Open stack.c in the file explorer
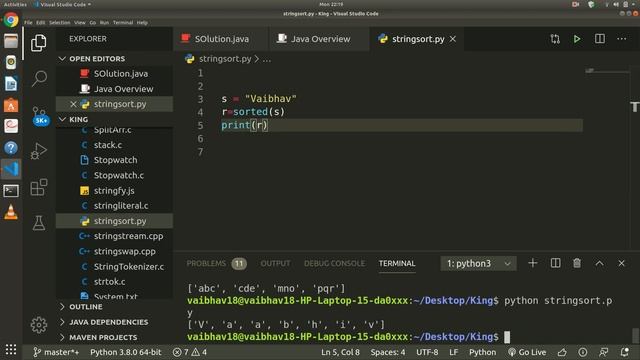Screen dimensions: 640x360 [x=114, y=145]
